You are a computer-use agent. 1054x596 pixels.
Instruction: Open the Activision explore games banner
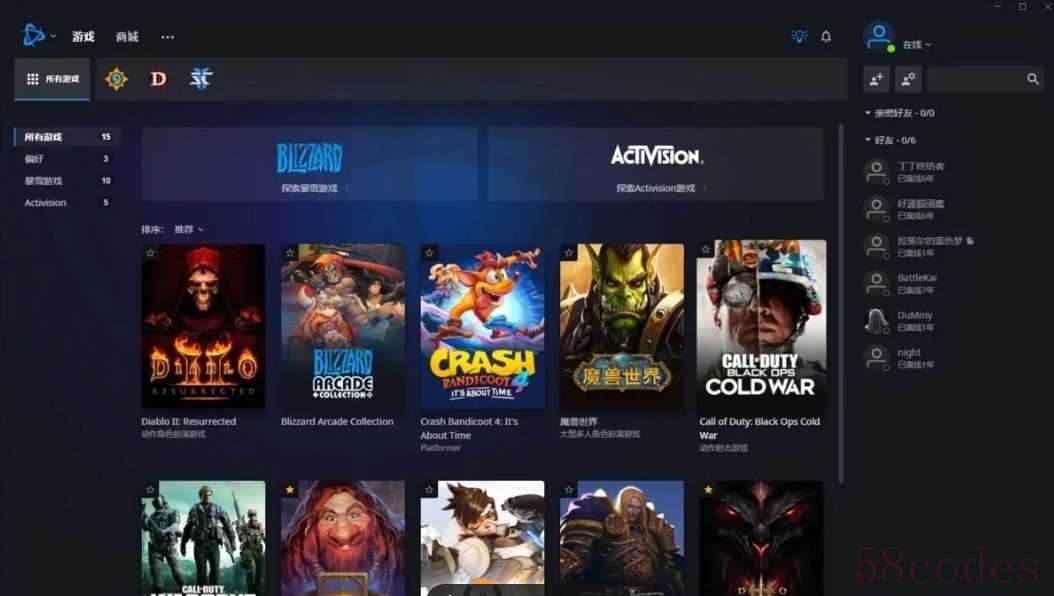[655, 164]
